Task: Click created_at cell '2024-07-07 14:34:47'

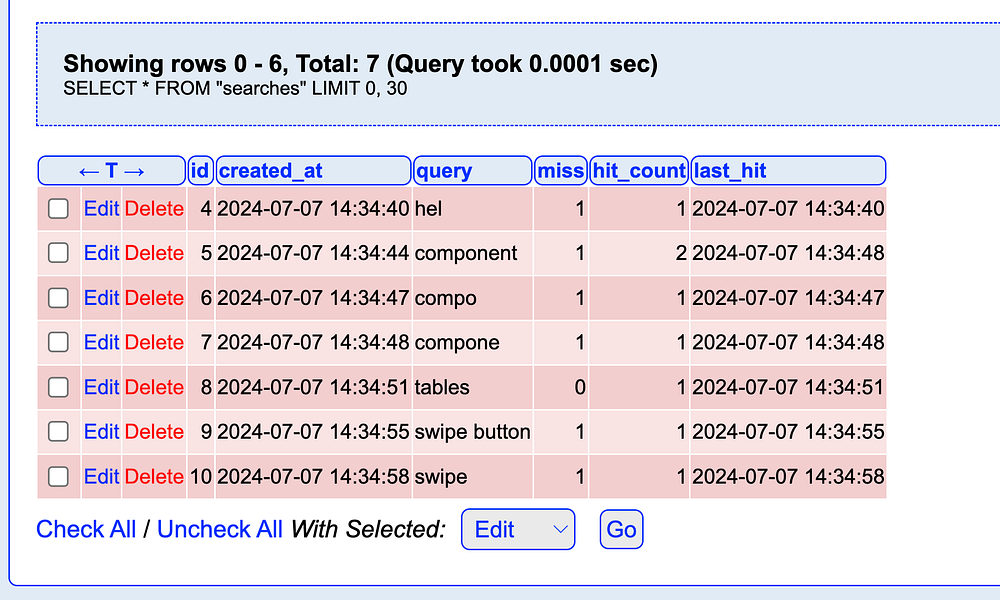Action: click(313, 298)
